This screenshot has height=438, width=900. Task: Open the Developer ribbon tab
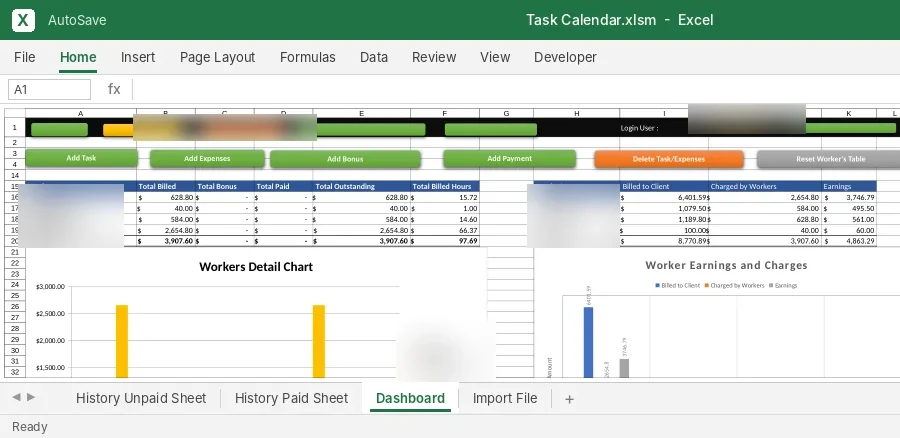[565, 57]
